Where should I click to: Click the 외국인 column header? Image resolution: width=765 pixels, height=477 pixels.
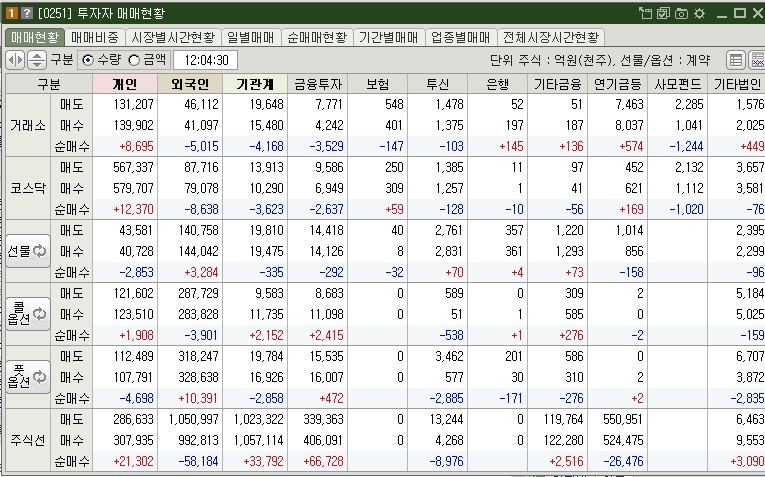tap(190, 84)
